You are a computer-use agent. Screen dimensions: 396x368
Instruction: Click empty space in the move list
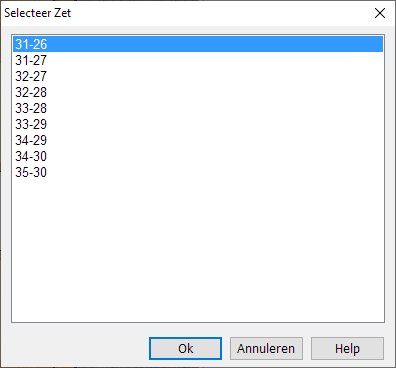(198, 250)
